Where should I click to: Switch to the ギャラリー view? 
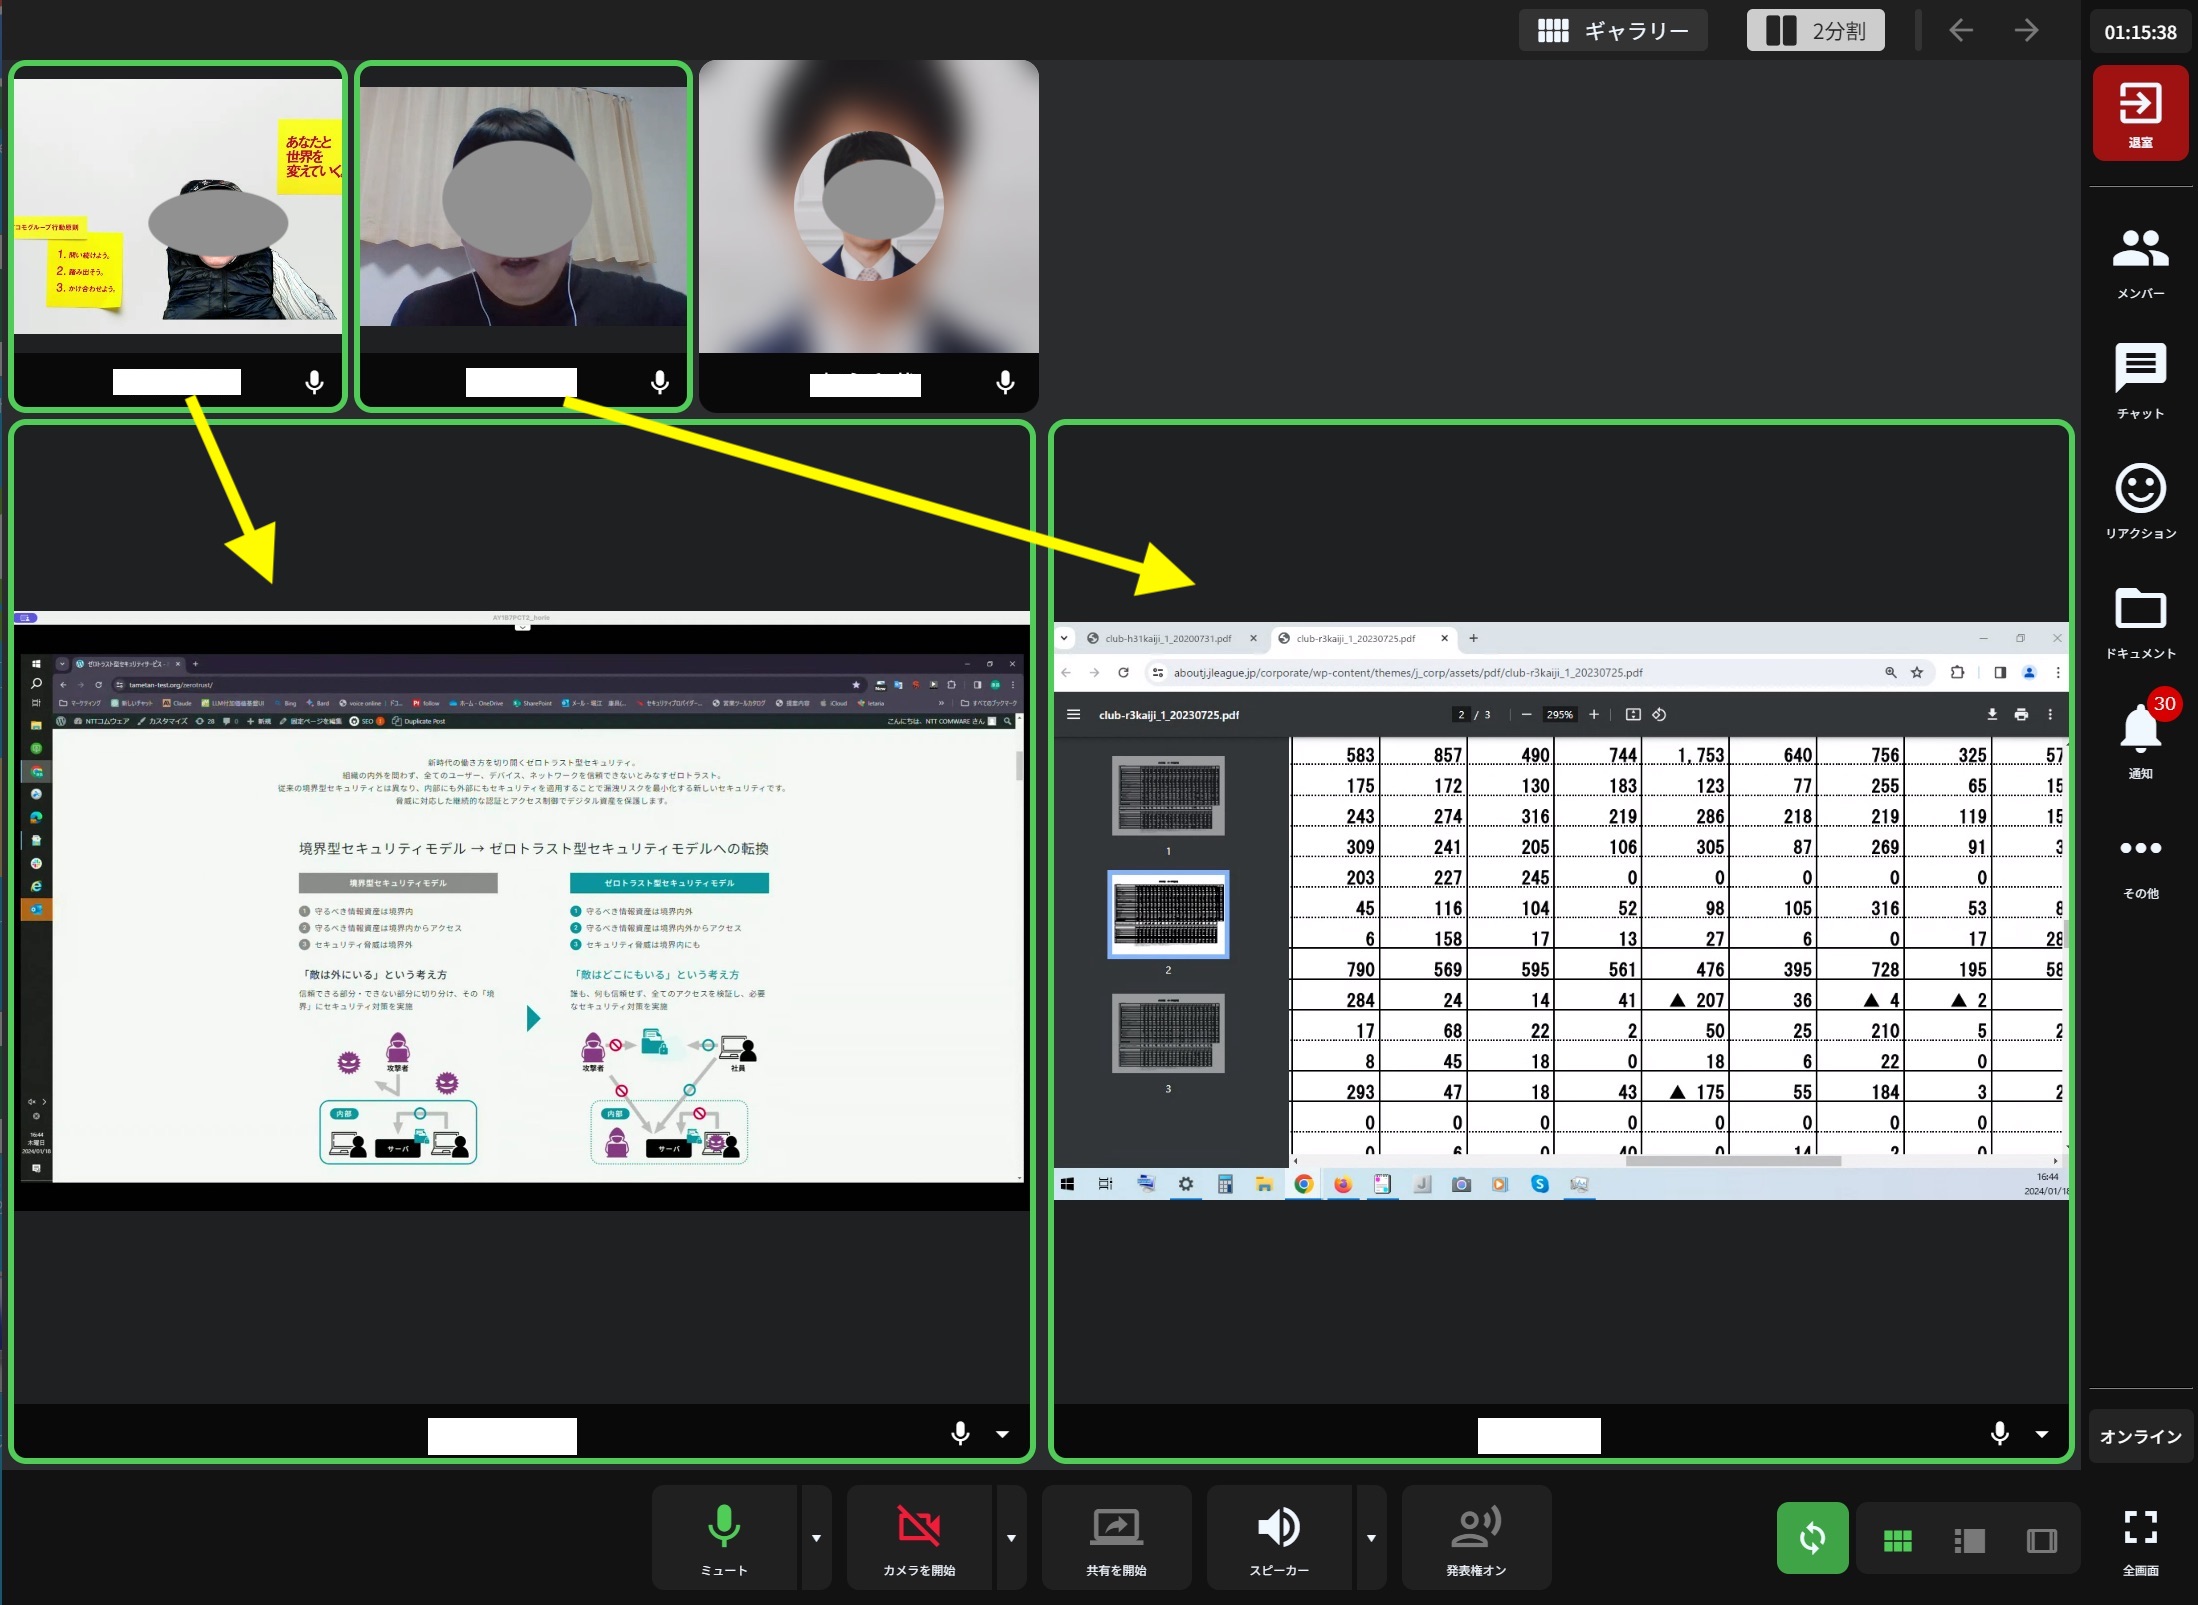tap(1612, 31)
